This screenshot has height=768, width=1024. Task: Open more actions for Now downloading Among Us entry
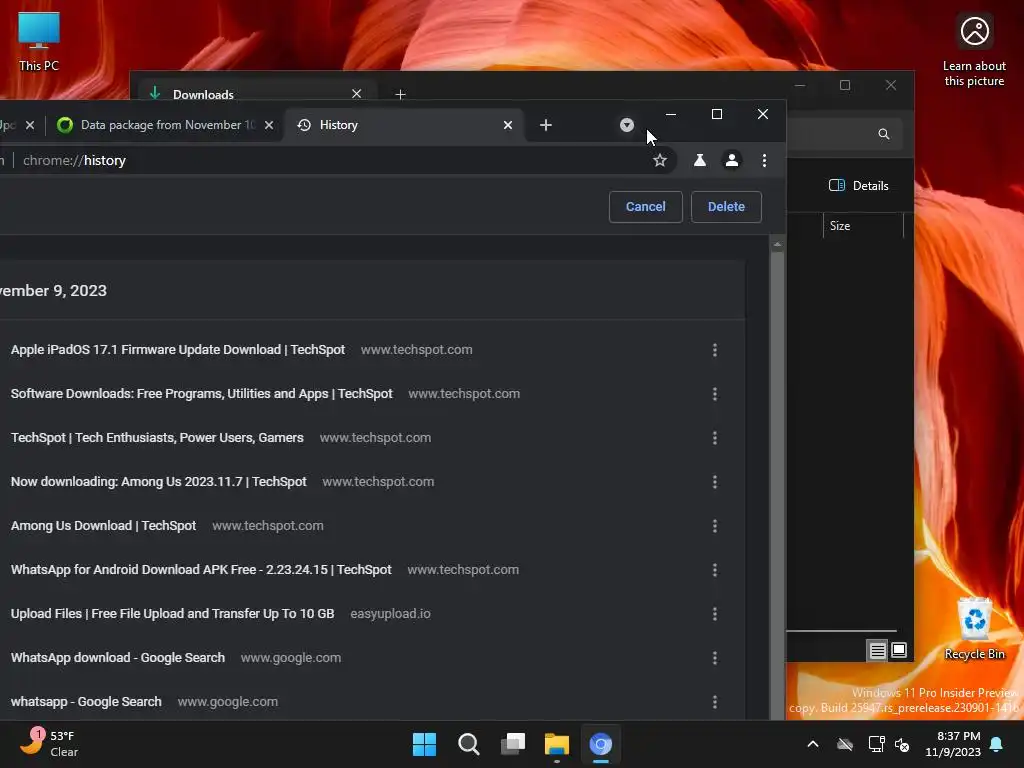(x=714, y=482)
